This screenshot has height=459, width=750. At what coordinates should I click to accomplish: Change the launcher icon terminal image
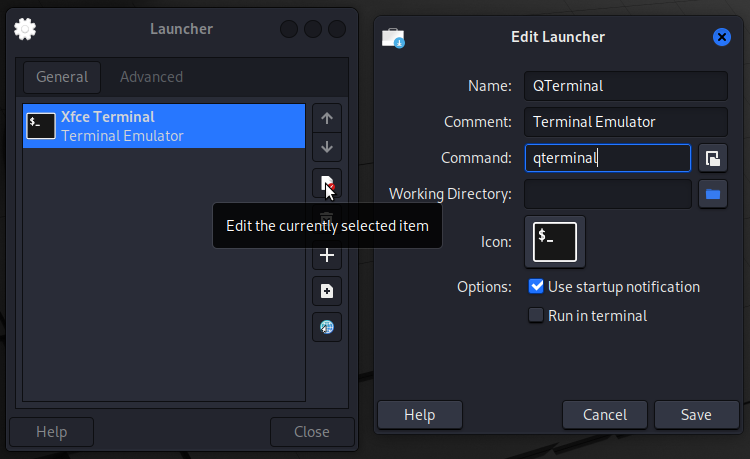coord(555,242)
